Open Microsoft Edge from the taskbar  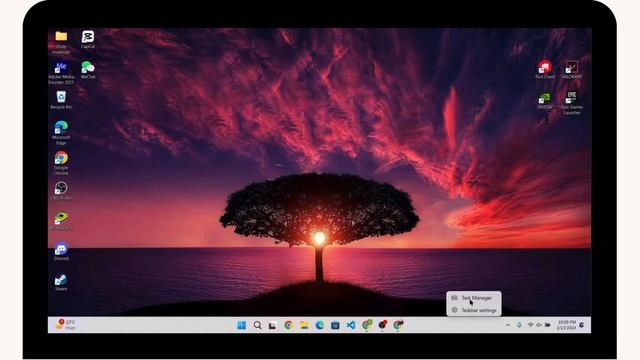click(320, 325)
